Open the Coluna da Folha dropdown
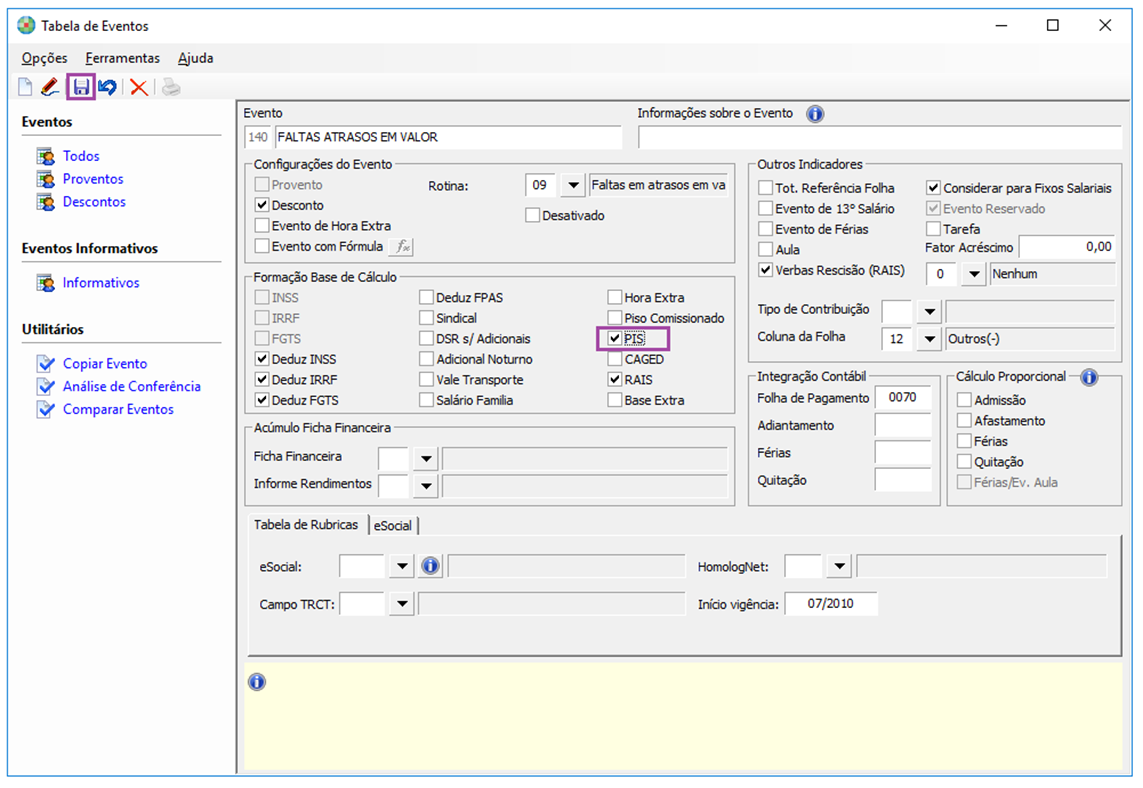Viewport: 1143px width, 788px height. tap(929, 339)
